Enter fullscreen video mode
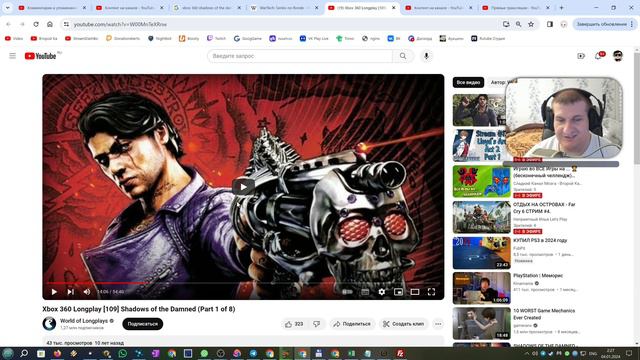This screenshot has width=640, height=360. click(x=431, y=292)
